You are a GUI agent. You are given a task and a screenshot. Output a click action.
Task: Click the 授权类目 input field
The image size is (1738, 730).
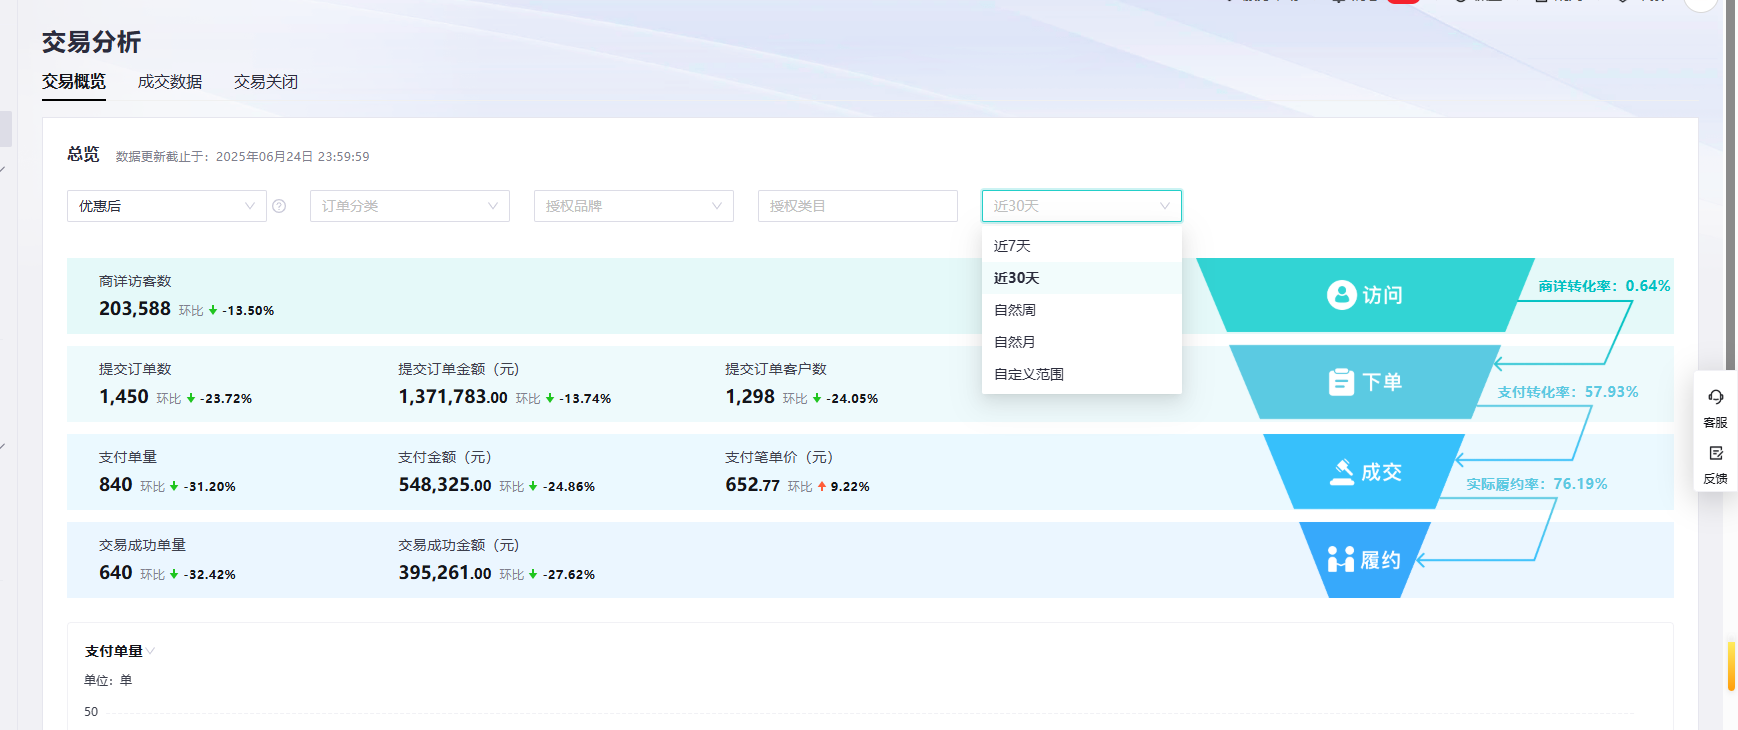coord(857,206)
